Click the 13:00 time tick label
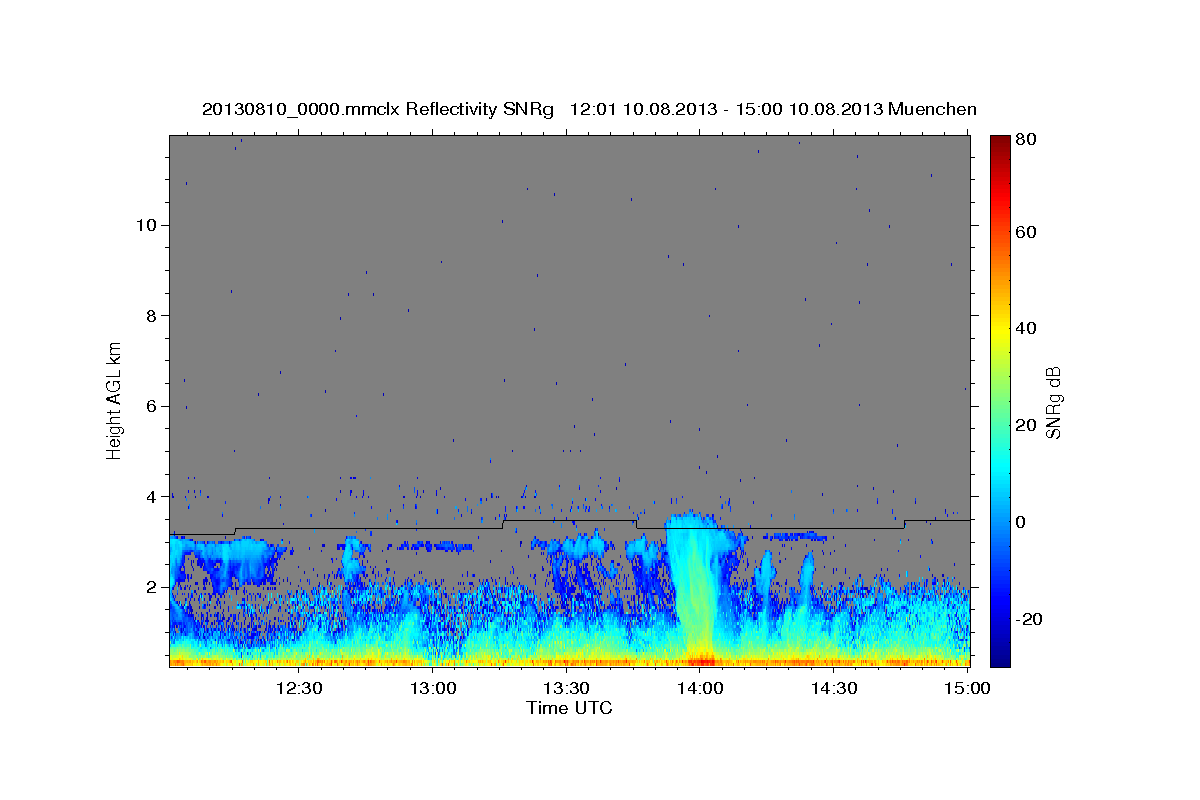 (x=433, y=688)
